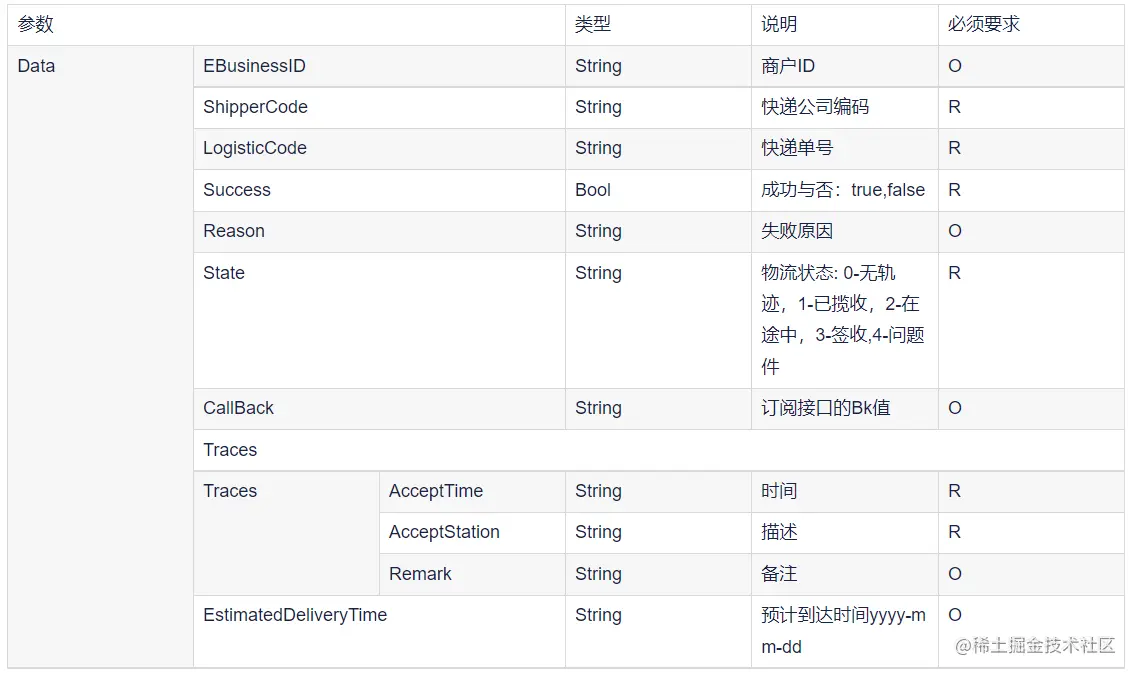1136x676 pixels.
Task: Click the 类型 column header
Action: tap(593, 25)
